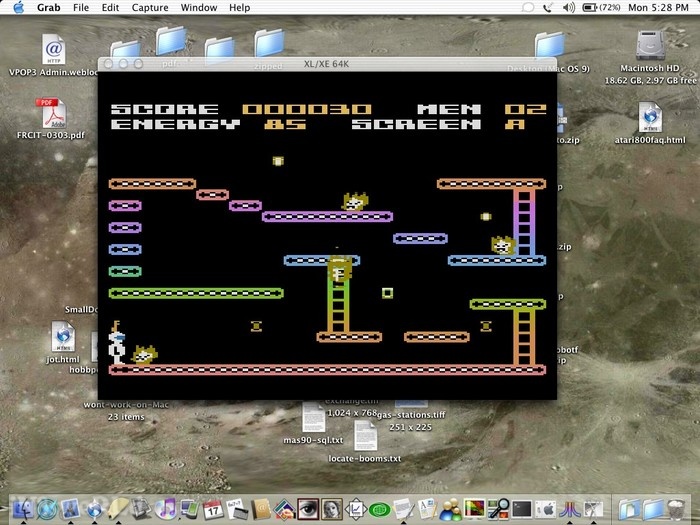The image size is (700, 525).
Task: Open iTunes from the Dock
Action: (x=166, y=508)
